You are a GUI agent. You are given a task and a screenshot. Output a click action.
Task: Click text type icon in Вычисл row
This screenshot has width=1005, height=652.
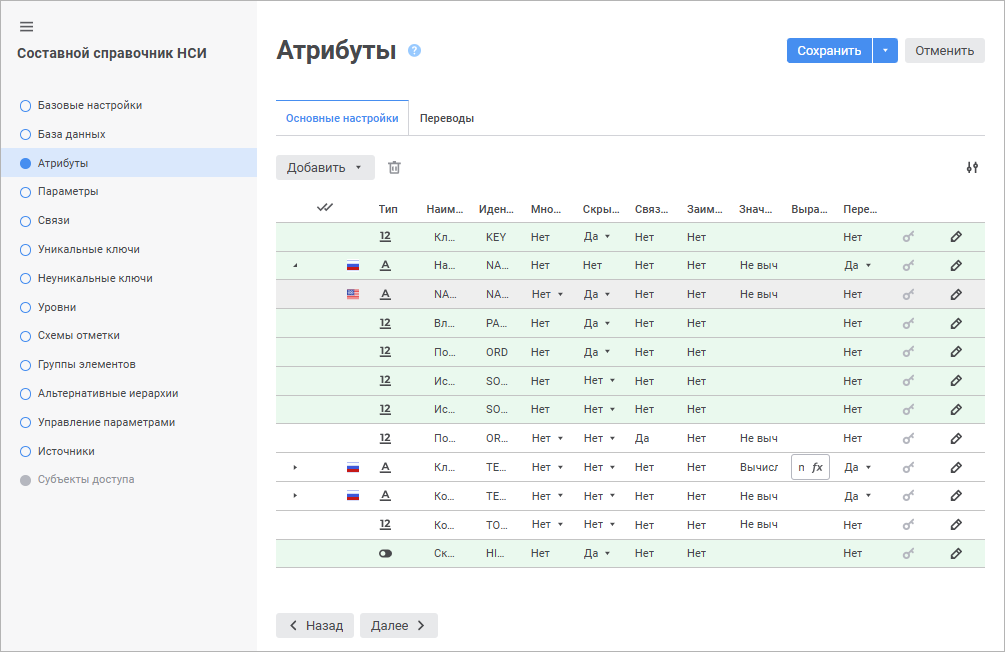click(385, 467)
